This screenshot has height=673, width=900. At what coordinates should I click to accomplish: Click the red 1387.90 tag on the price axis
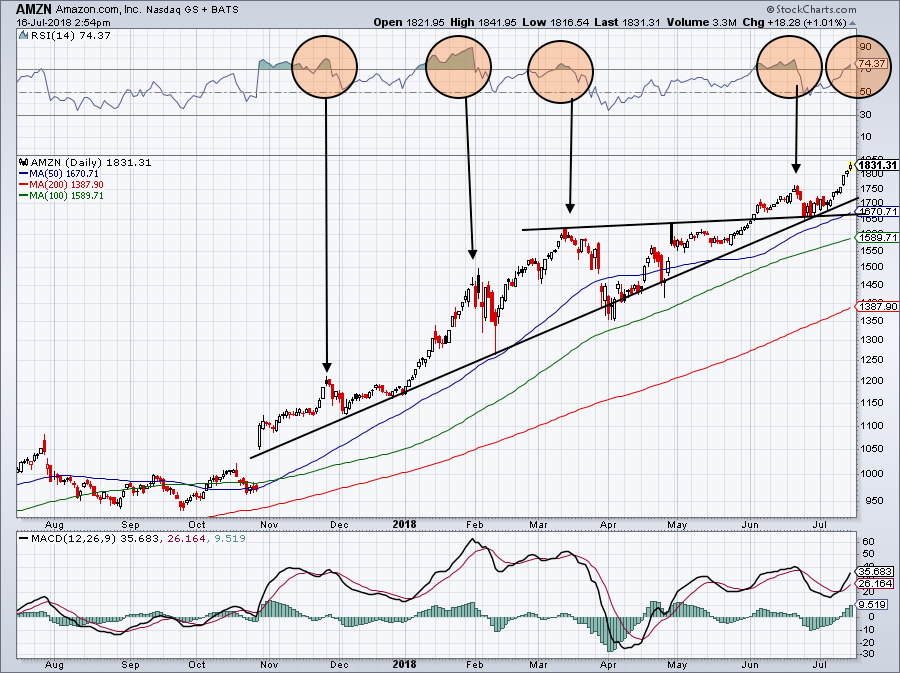[878, 306]
